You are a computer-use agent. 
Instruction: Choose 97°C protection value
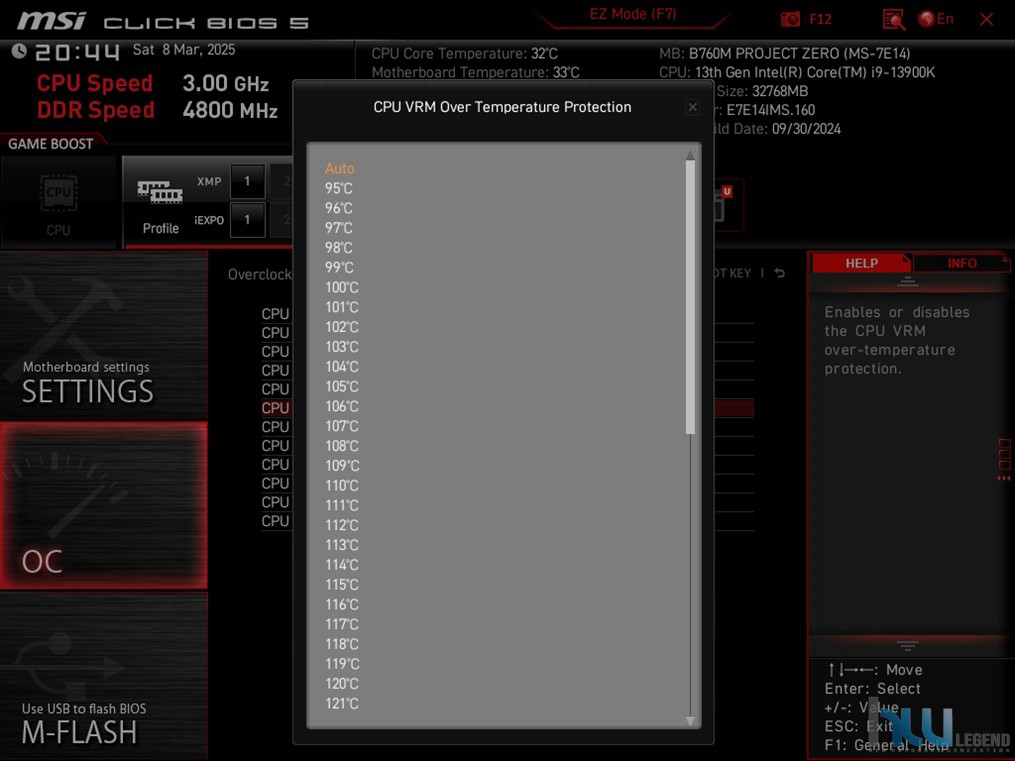(x=339, y=228)
